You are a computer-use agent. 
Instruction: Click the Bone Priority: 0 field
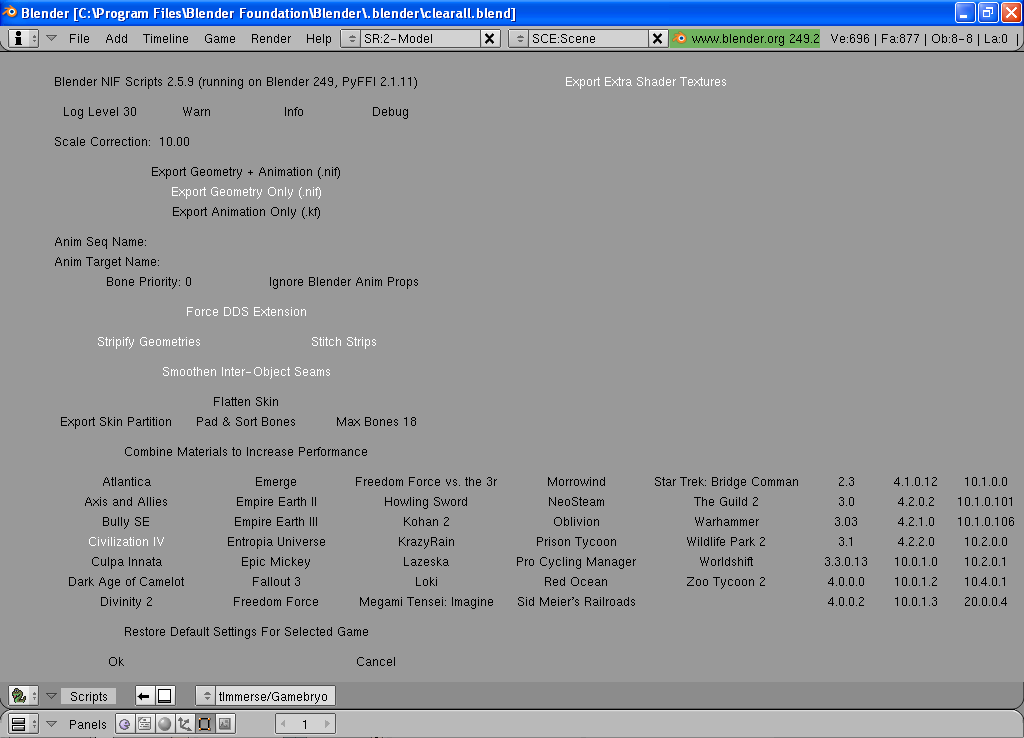click(x=149, y=281)
